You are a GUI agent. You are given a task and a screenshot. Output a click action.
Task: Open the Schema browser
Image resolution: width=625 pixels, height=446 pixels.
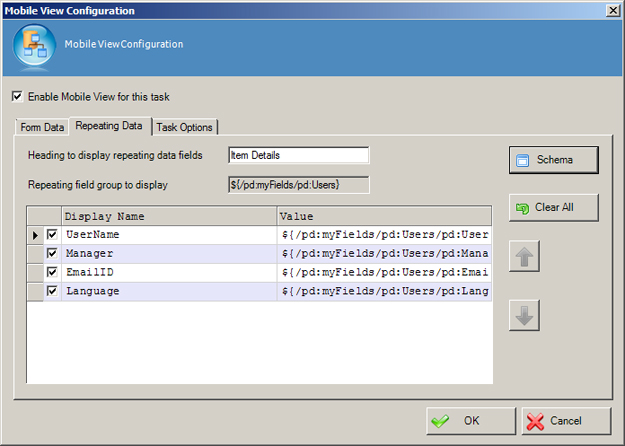tap(553, 160)
